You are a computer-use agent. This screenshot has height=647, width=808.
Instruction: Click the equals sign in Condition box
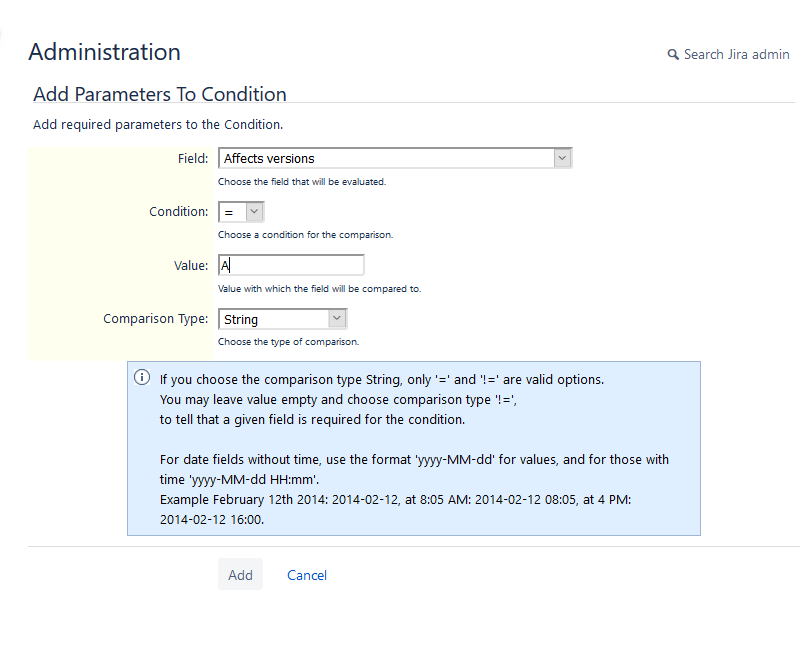click(x=229, y=212)
